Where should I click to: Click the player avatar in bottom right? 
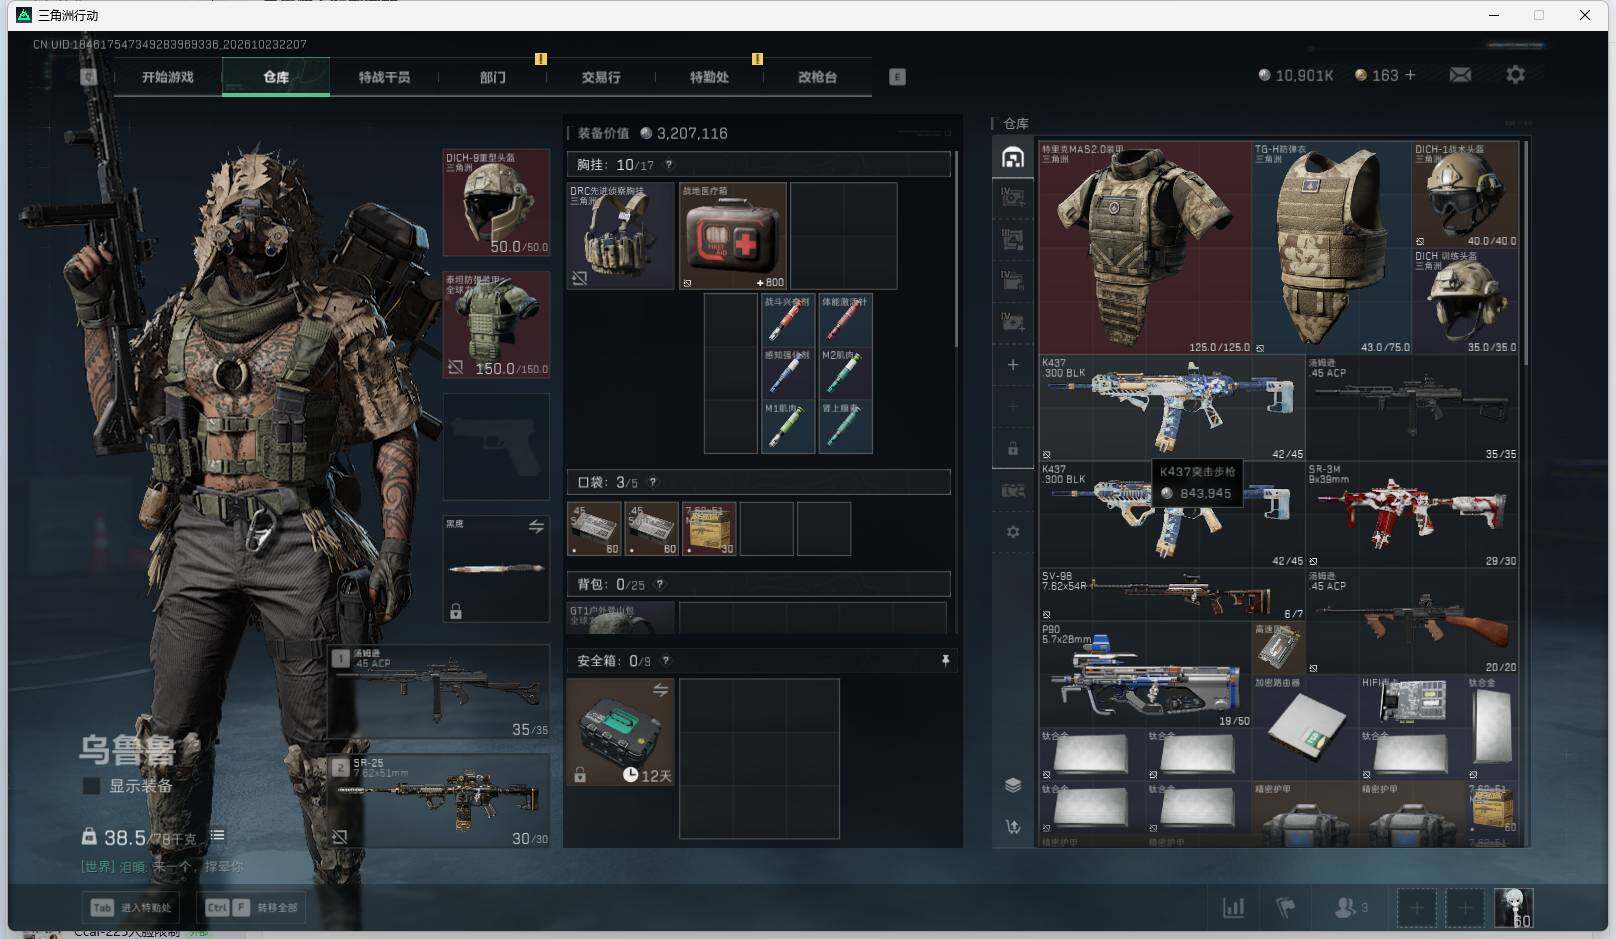tap(1513, 908)
